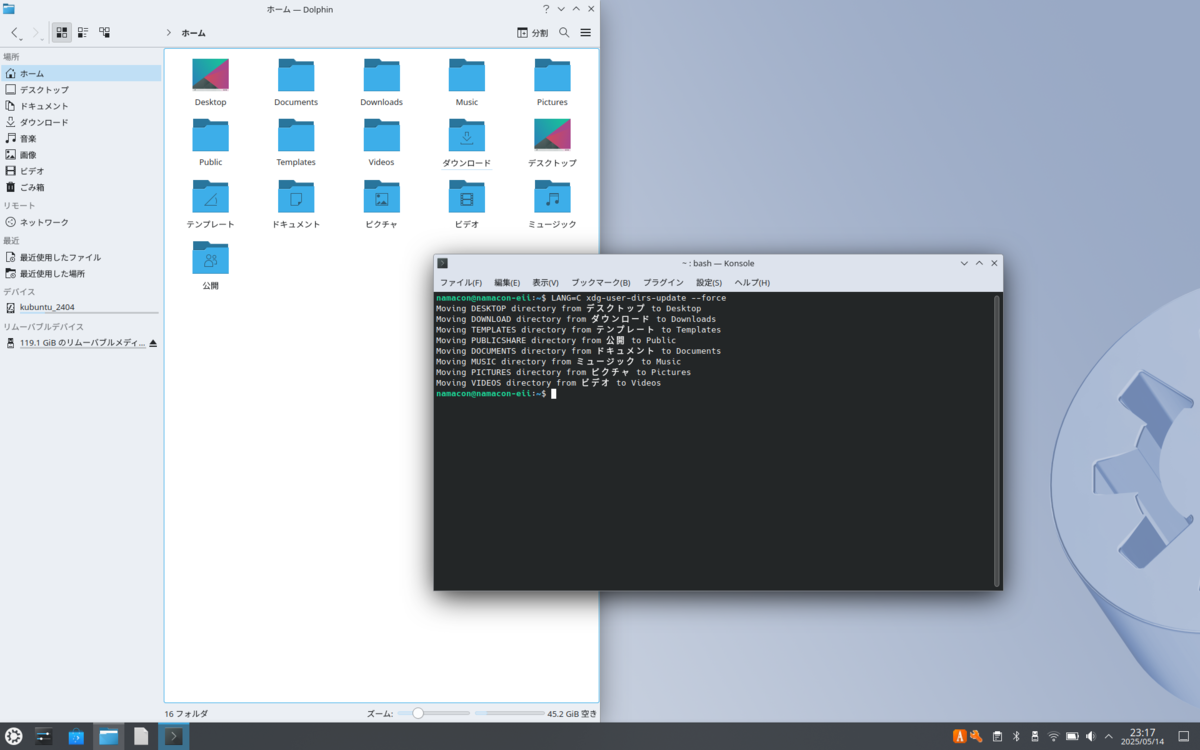
Task: Switch Dolphin to compact view mode
Action: [x=83, y=33]
